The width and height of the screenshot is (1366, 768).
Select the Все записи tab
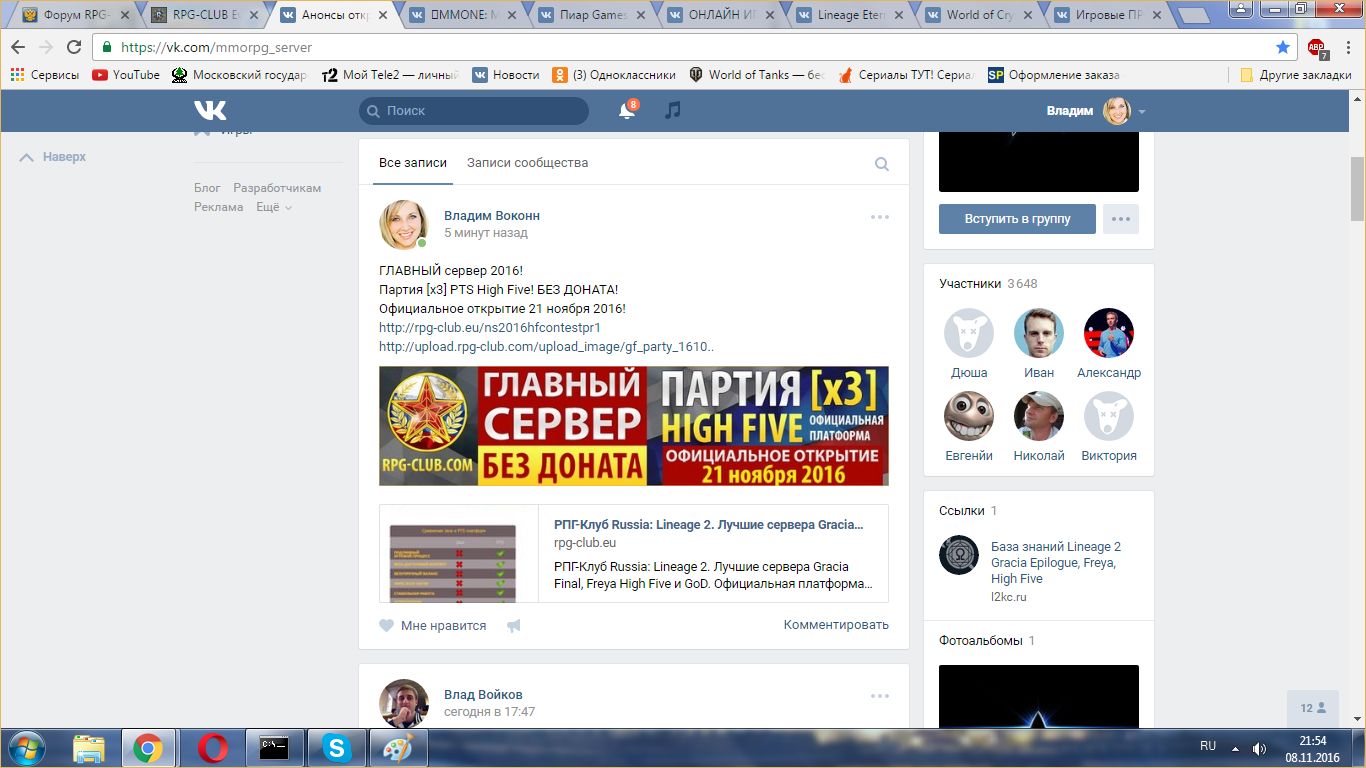pos(413,163)
